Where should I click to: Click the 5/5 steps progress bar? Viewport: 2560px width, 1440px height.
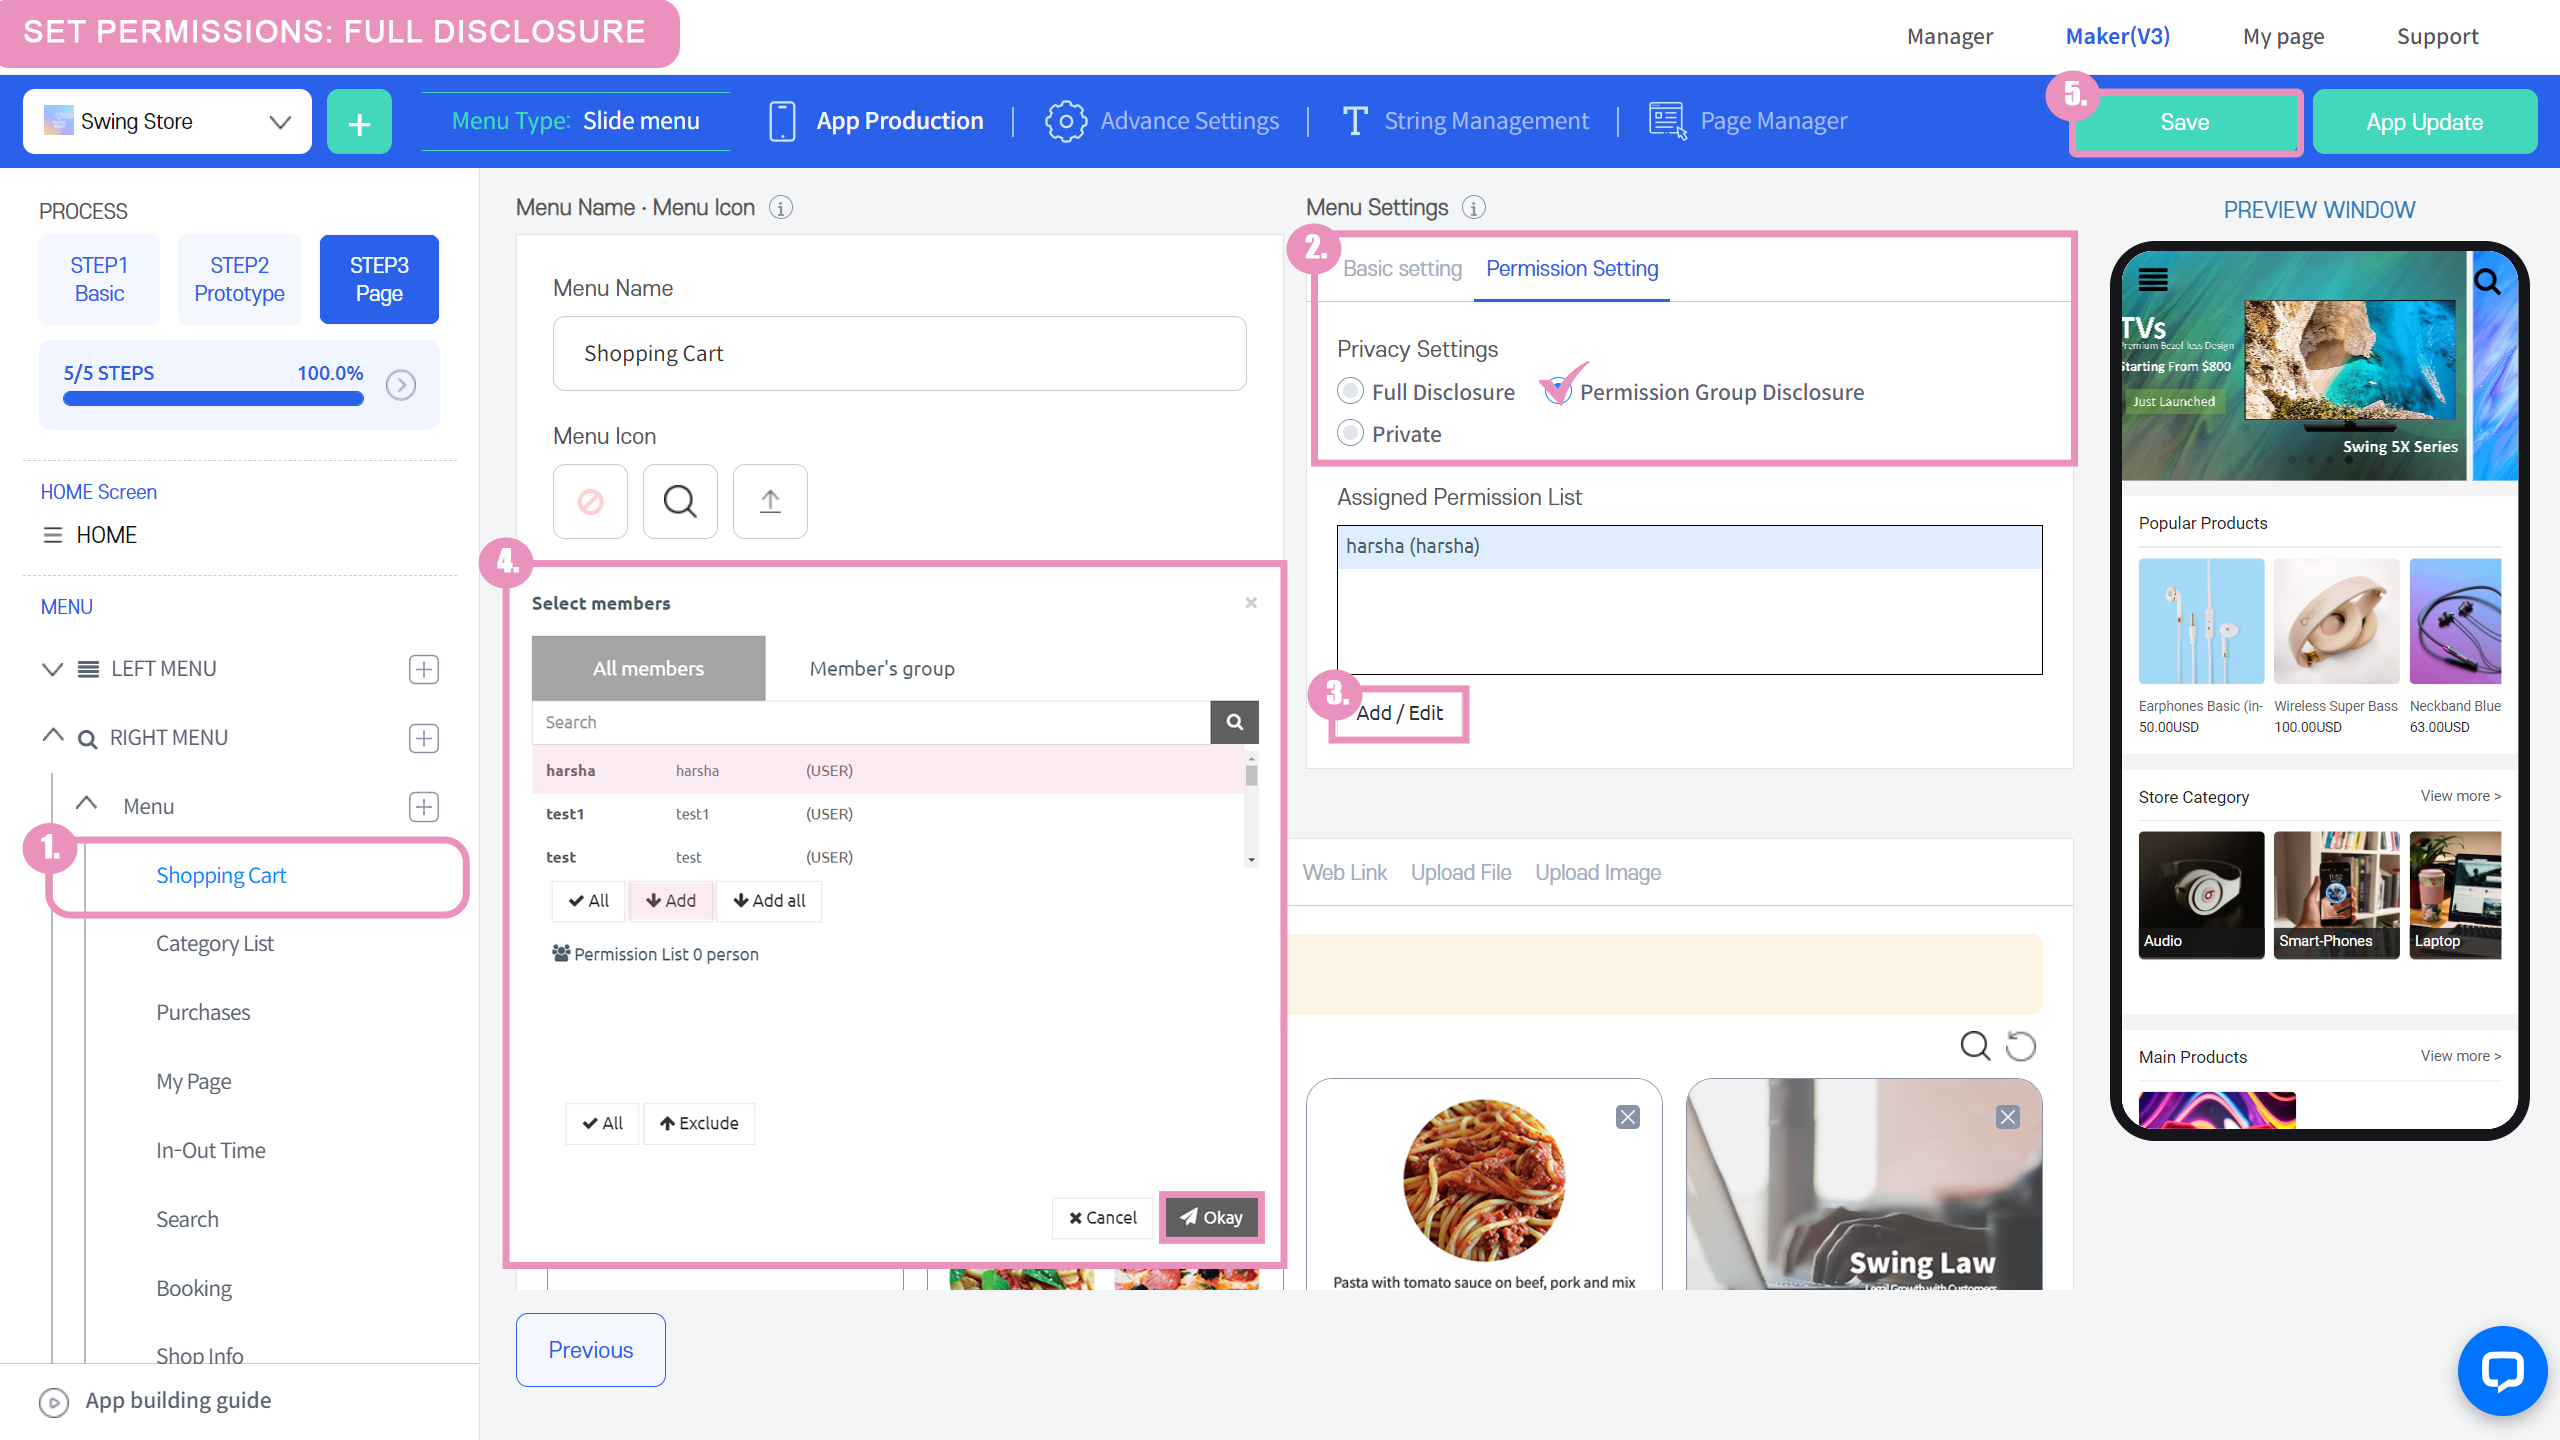click(x=213, y=398)
